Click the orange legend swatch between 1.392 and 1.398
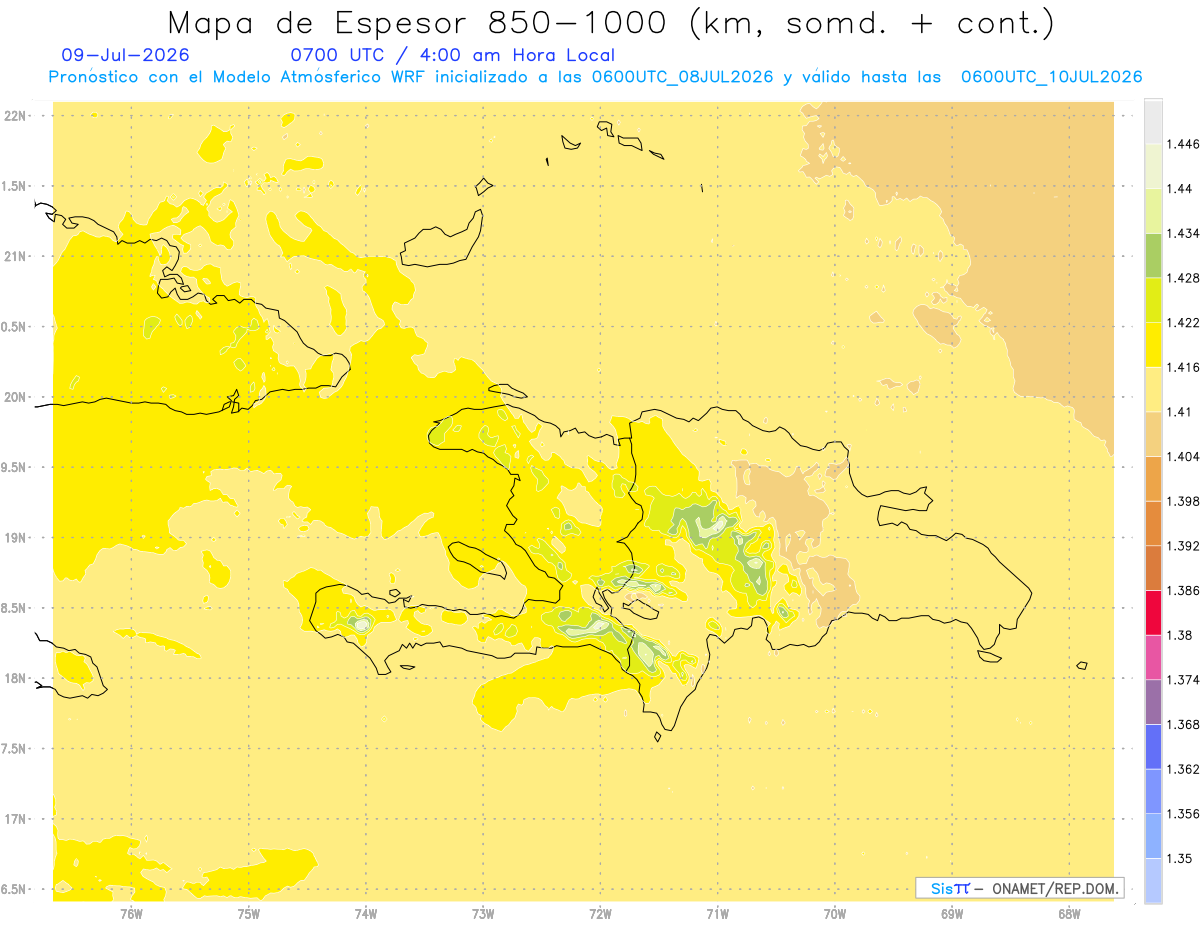Screen dimensions: 1200x927 1153,523
